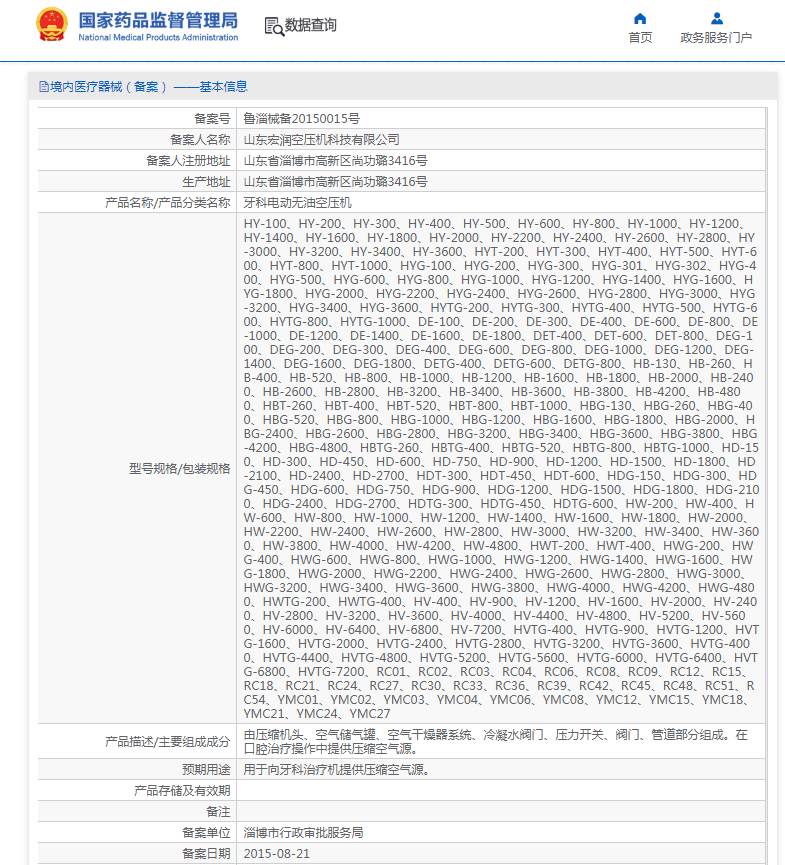The height and width of the screenshot is (865, 785).
Task: Select the value 牙科电动无油空压机
Action: (297, 202)
